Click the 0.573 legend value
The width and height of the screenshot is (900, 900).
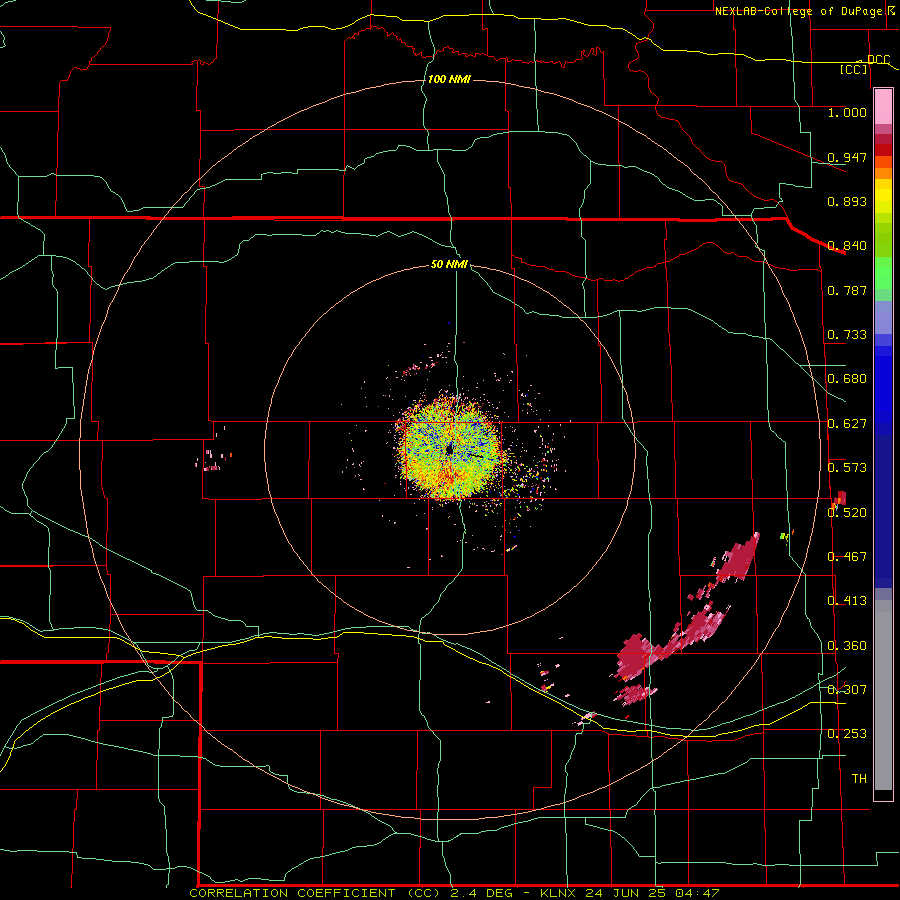[847, 468]
